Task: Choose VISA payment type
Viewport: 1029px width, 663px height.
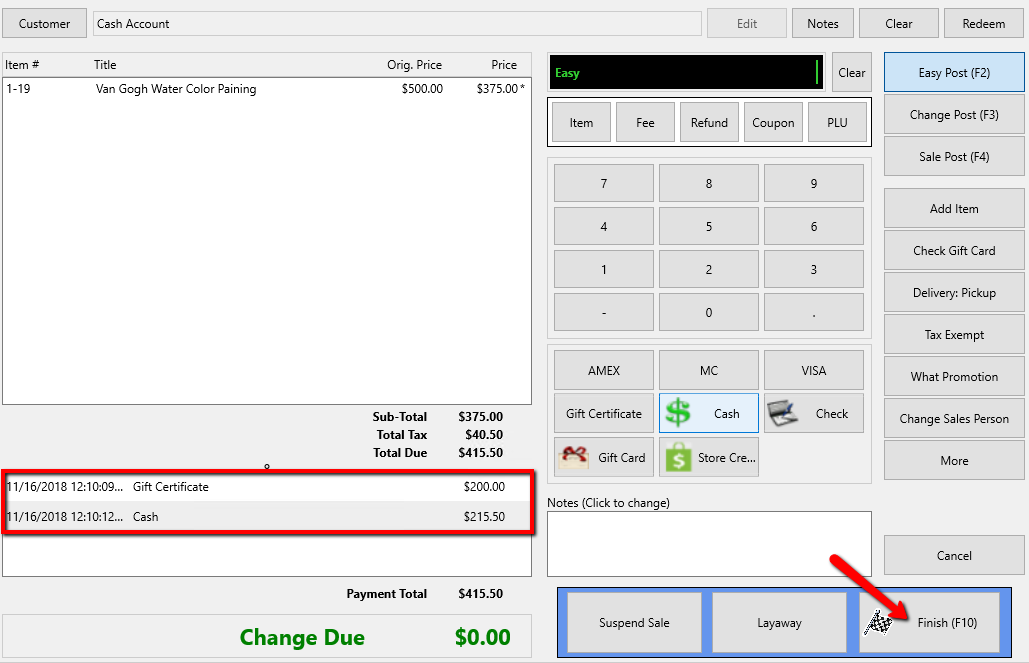Action: click(814, 370)
